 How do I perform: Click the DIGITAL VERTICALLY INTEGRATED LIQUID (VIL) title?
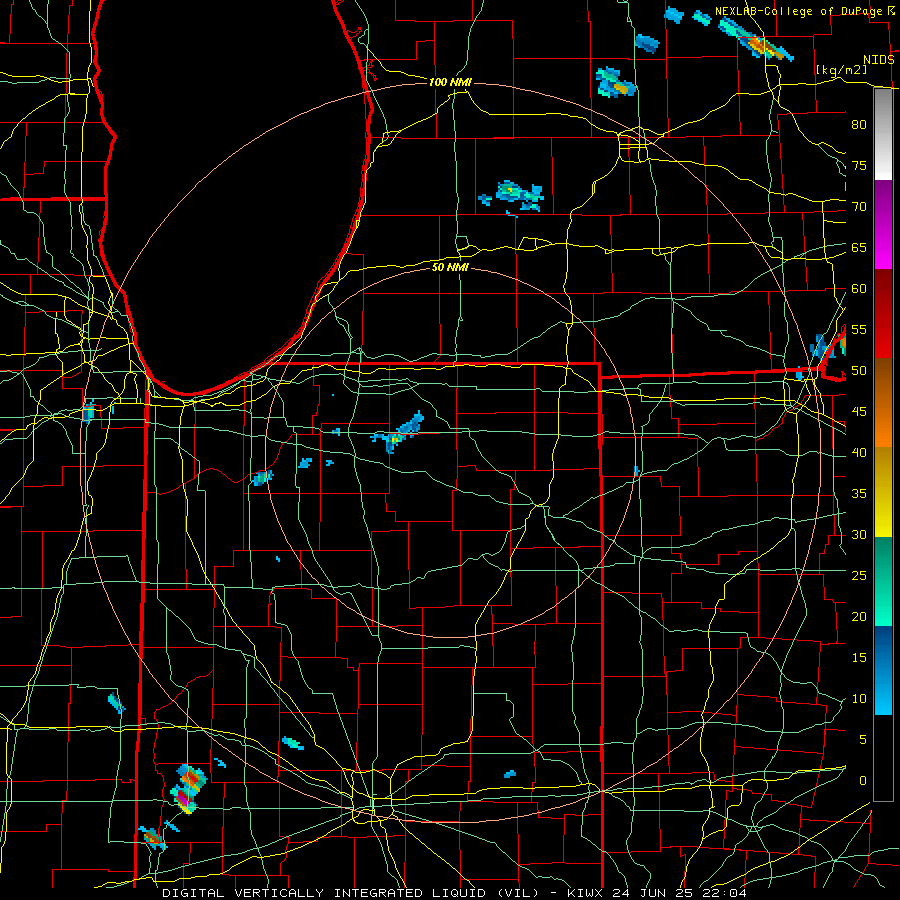(350, 893)
